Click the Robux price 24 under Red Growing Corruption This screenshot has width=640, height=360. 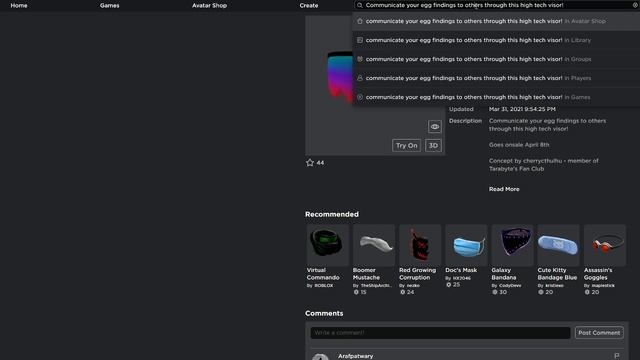pyautogui.click(x=407, y=292)
